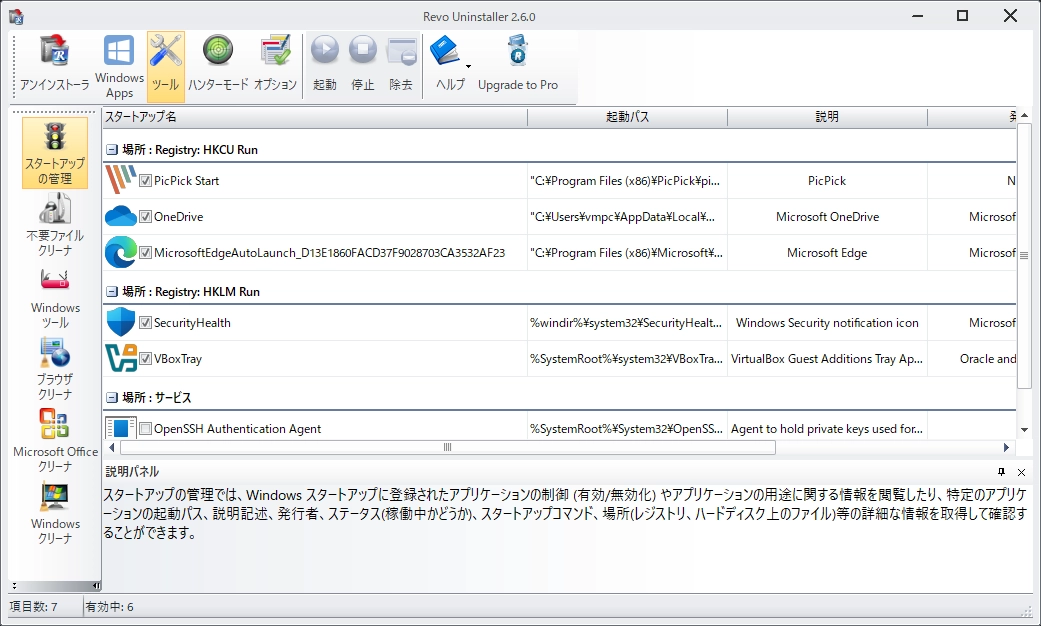1041x626 pixels.
Task: Click vertical scrollbar up arrow in list
Action: click(x=1024, y=116)
